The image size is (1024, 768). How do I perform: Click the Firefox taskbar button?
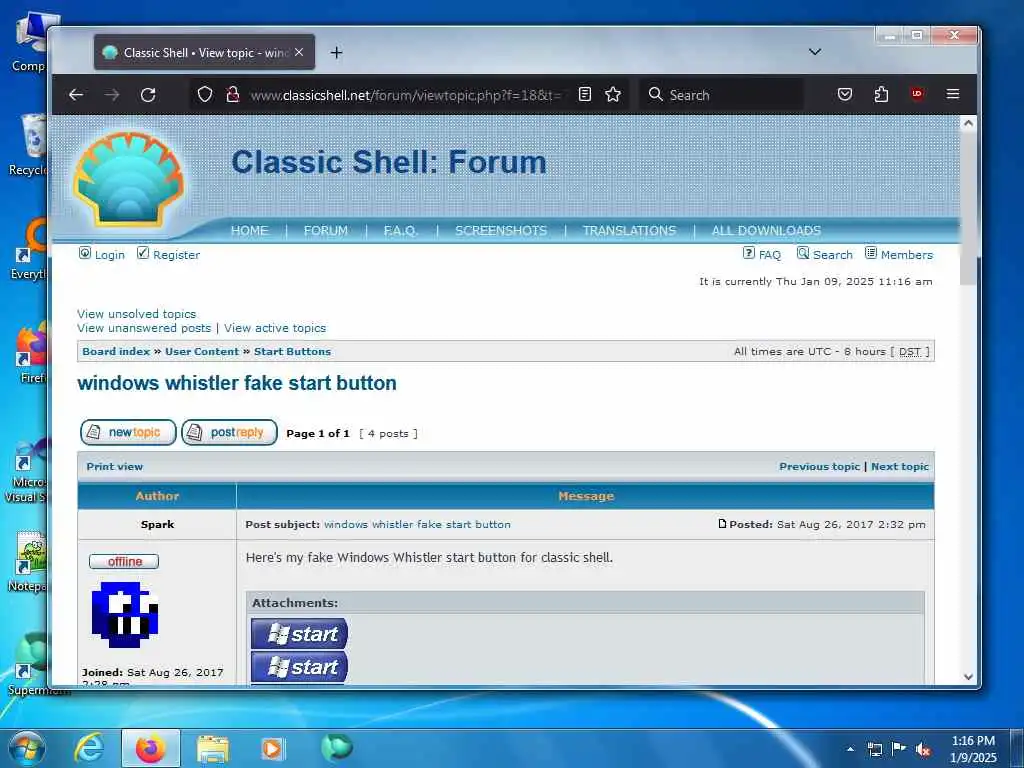151,748
